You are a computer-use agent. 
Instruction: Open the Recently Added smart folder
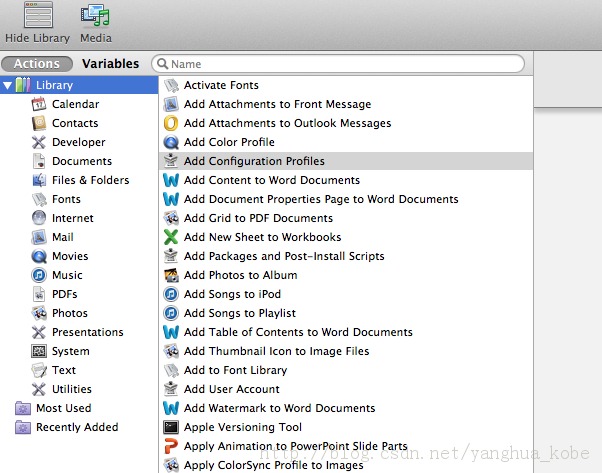click(66, 427)
